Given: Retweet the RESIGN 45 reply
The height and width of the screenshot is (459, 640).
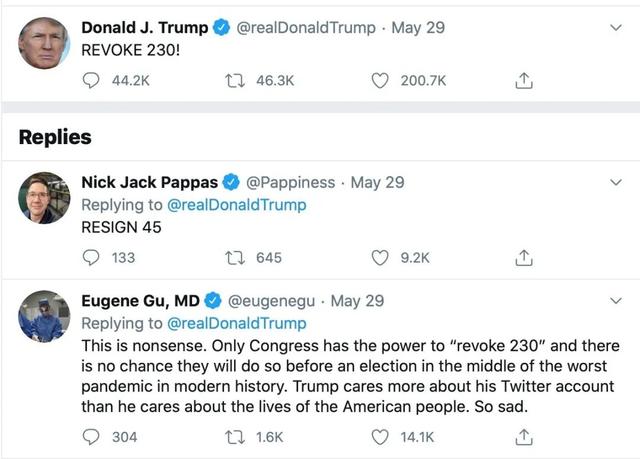Looking at the screenshot, I should pos(236,257).
